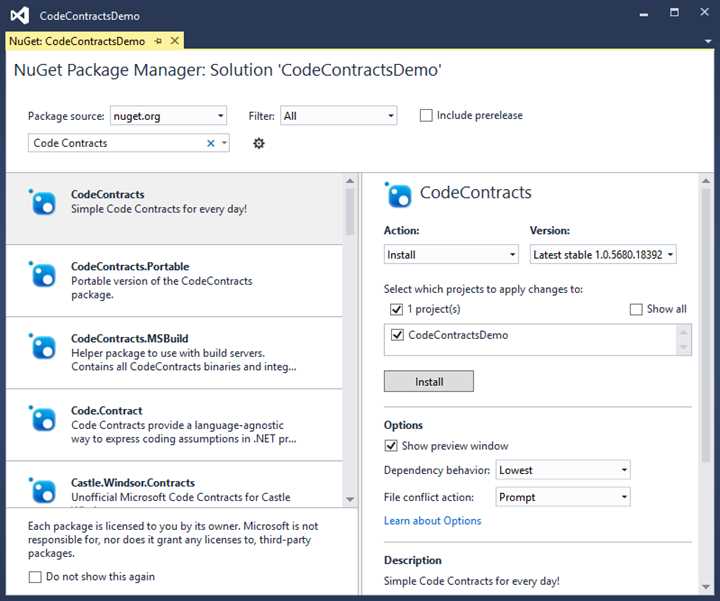Image resolution: width=720 pixels, height=601 pixels.
Task: Click package list scrollbar down arrow
Action: [350, 500]
